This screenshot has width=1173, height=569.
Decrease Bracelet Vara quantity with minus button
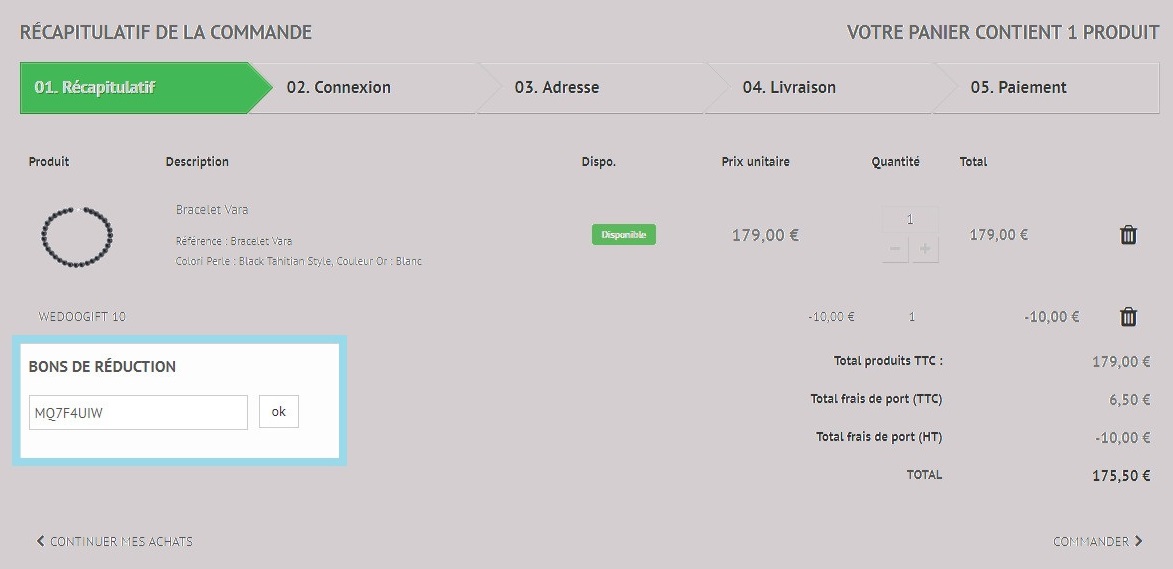(895, 249)
